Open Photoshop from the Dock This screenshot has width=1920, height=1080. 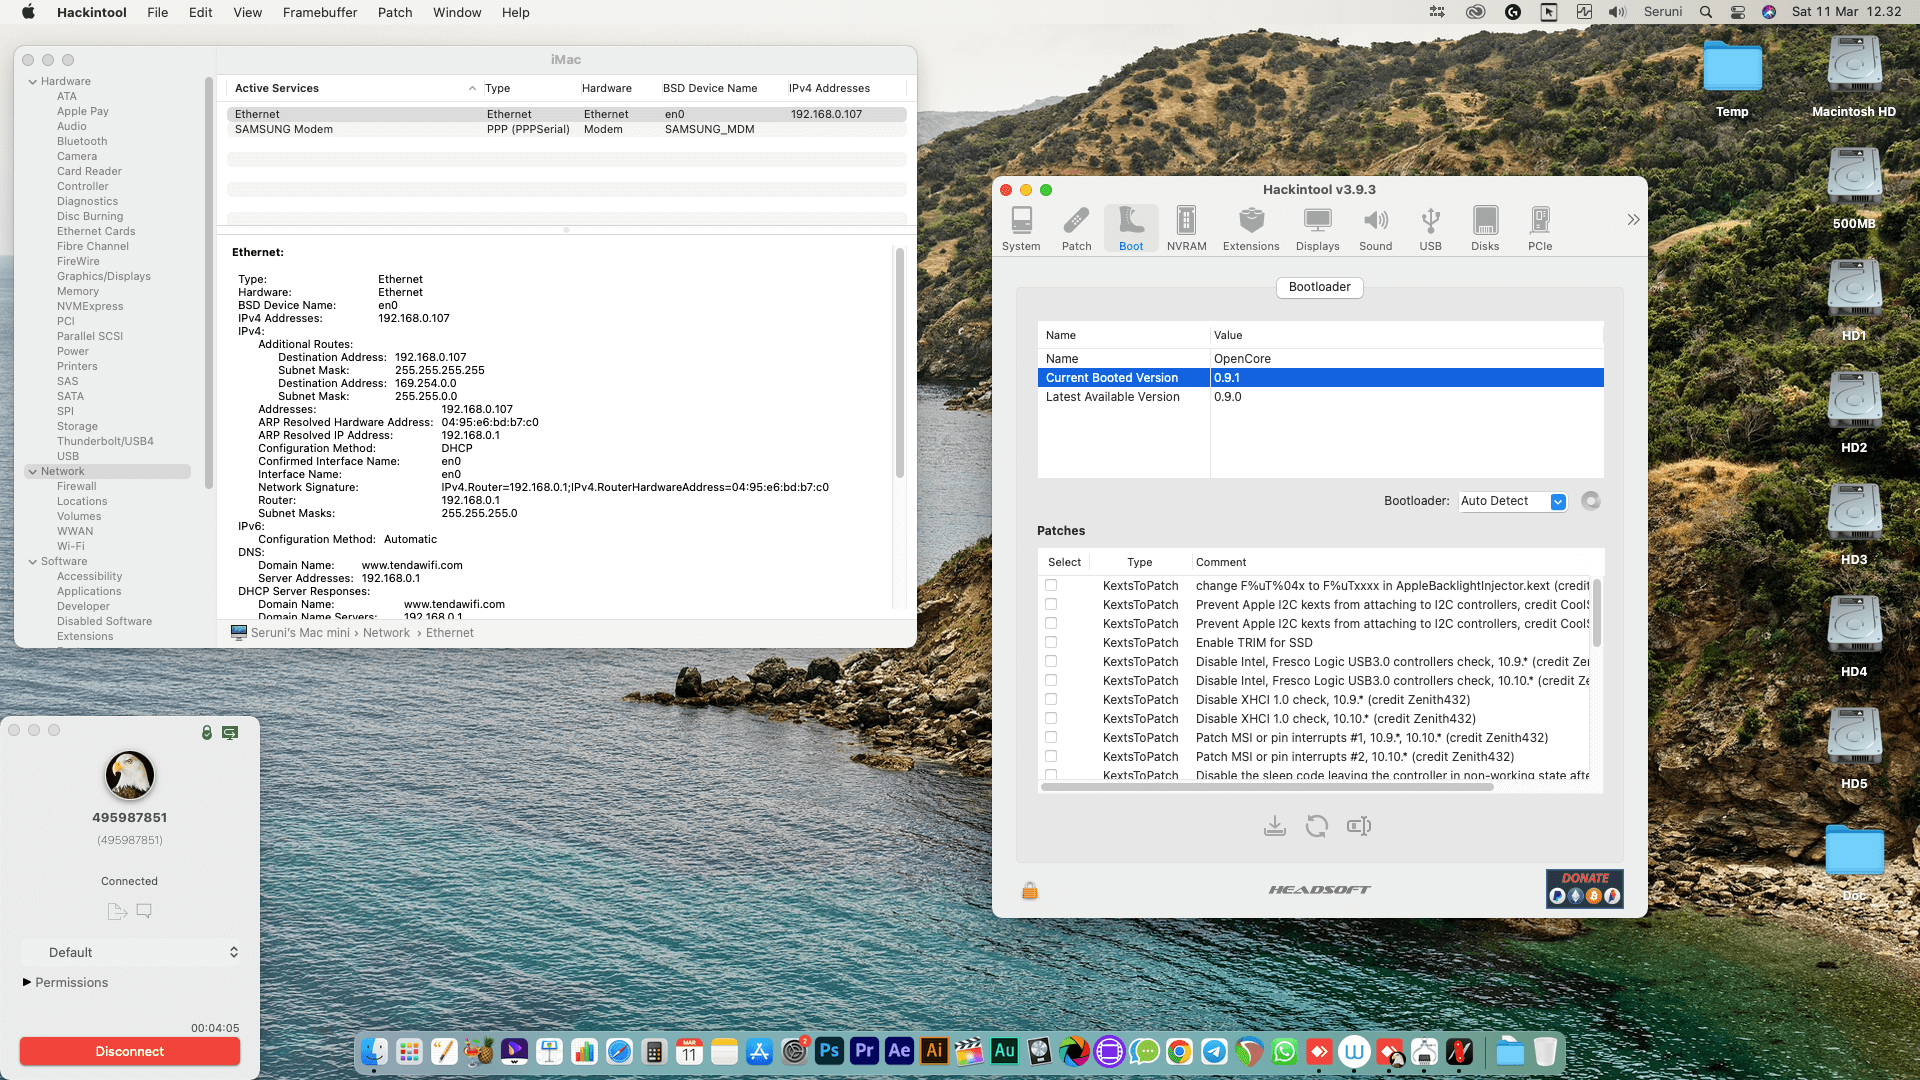tap(829, 1051)
